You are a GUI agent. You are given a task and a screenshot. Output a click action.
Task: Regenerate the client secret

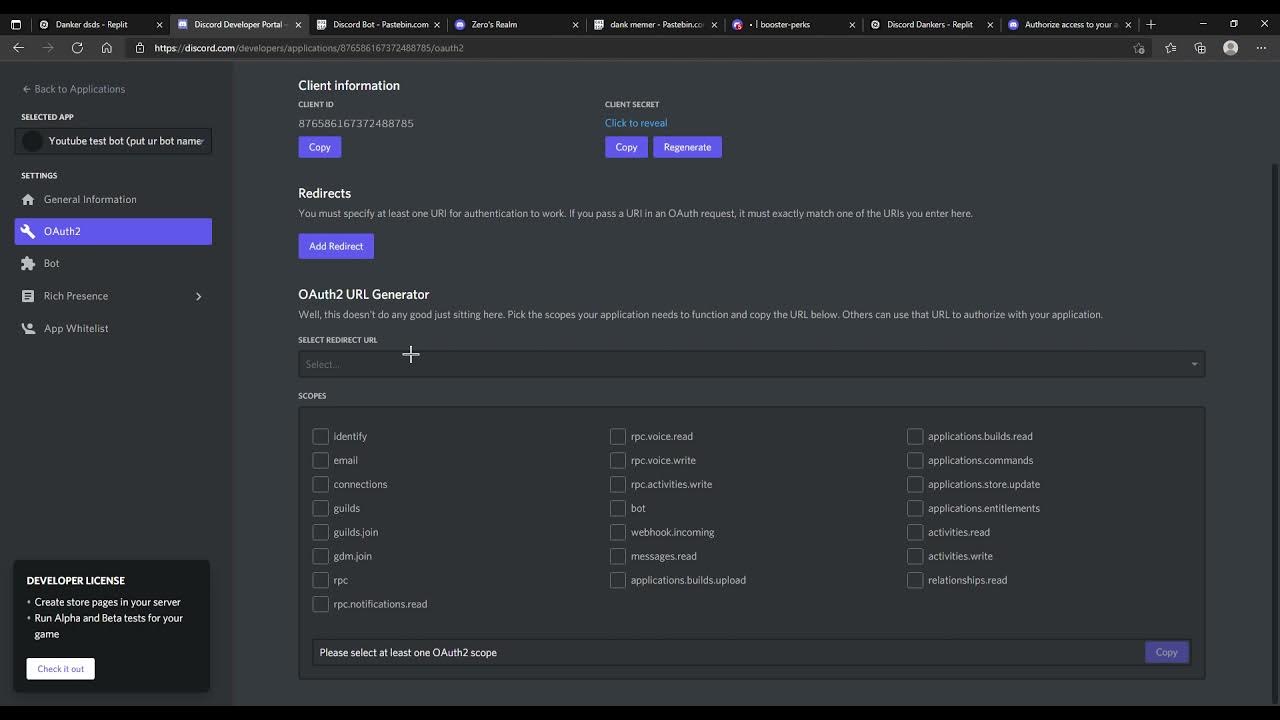pos(687,147)
